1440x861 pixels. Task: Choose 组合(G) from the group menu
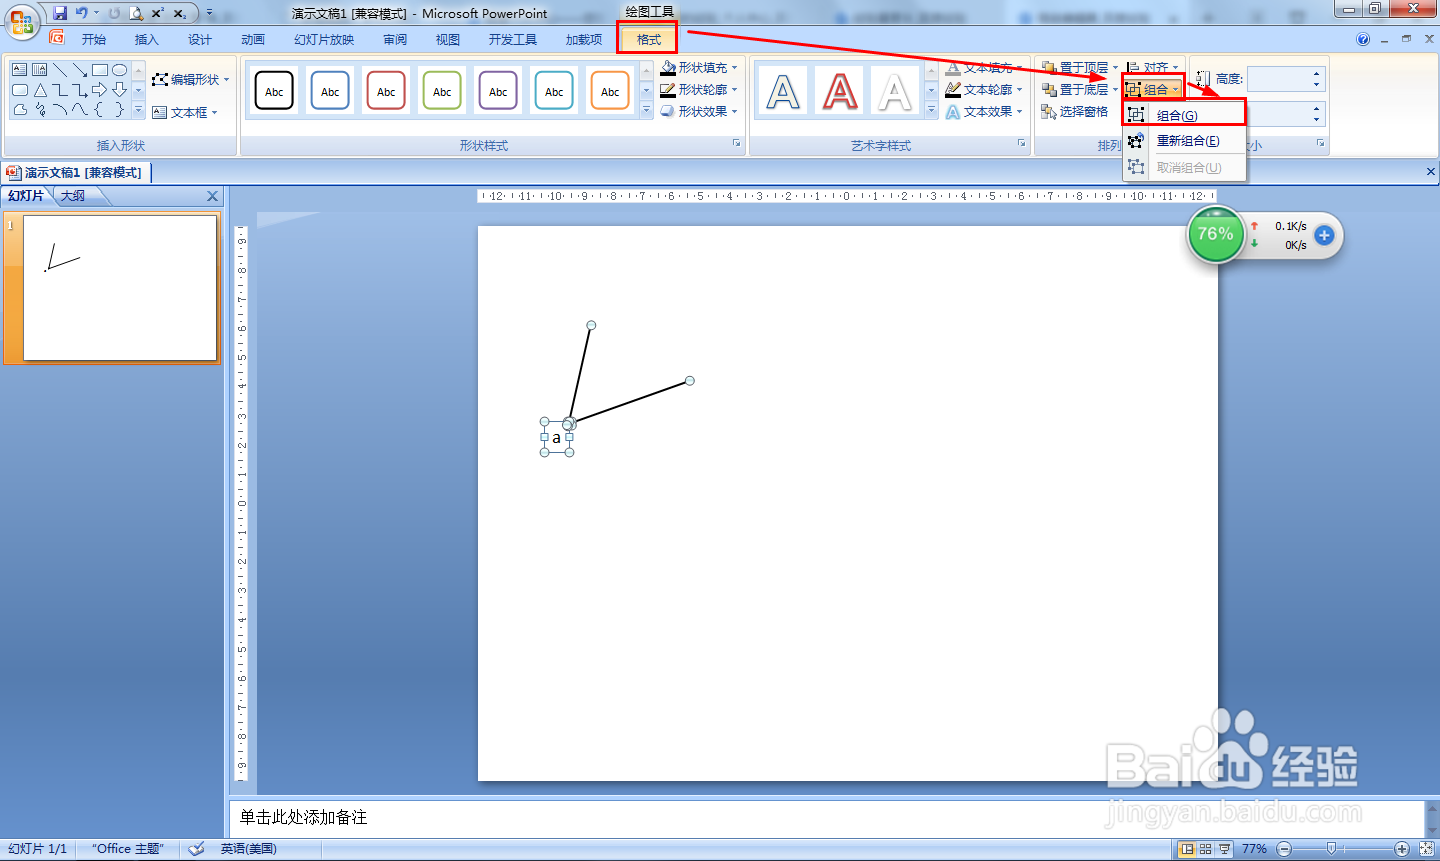[x=1185, y=115]
